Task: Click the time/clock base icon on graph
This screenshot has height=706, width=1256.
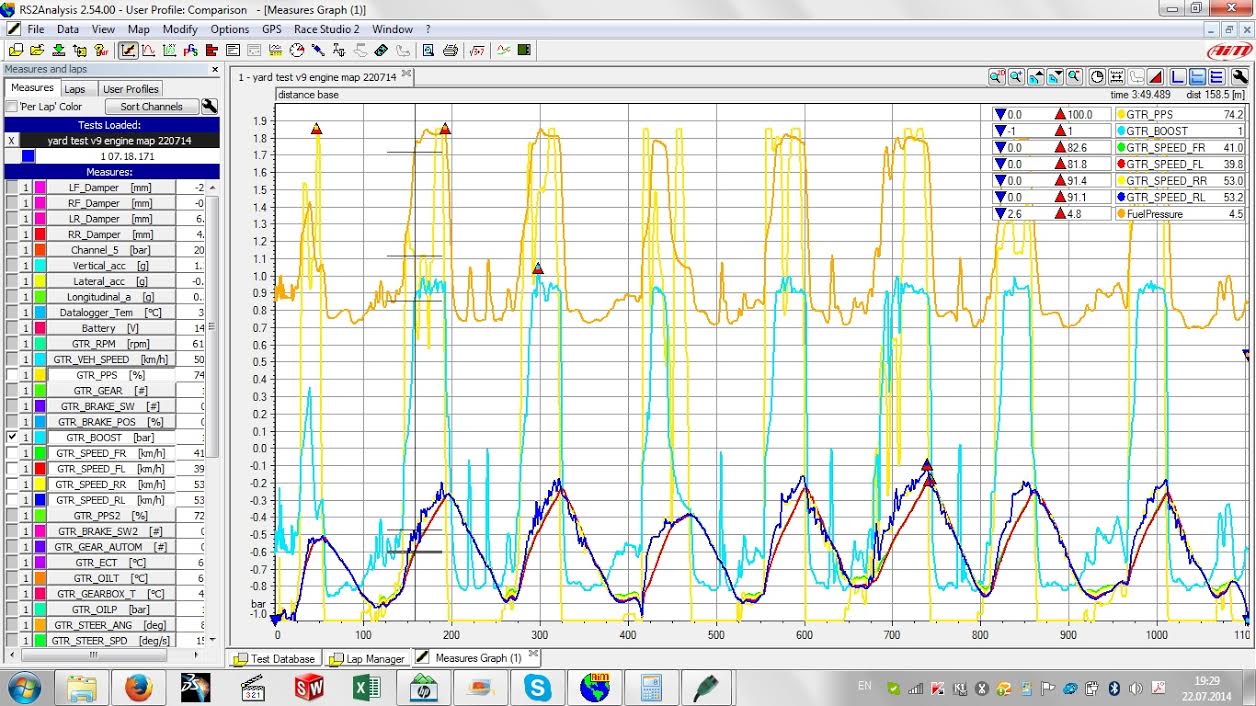Action: point(1097,76)
